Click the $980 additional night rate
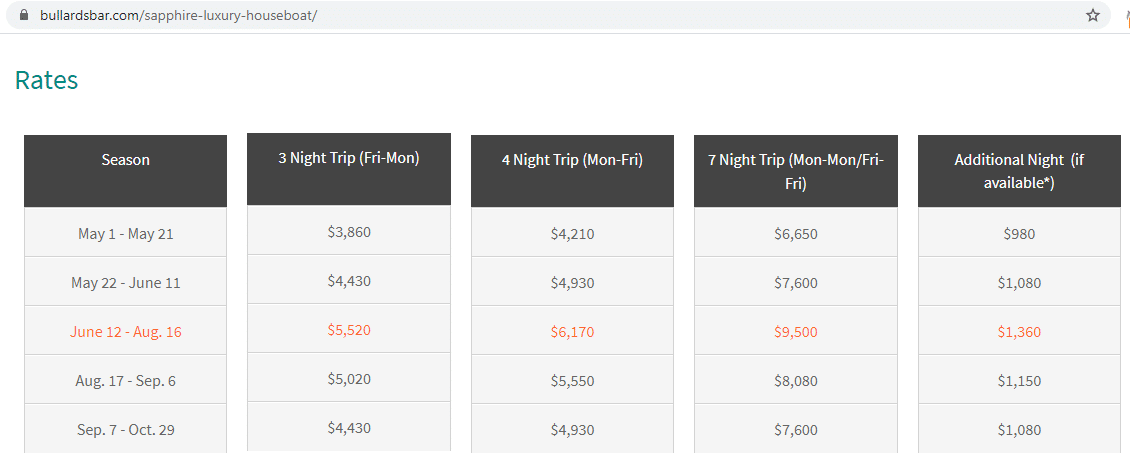1130x466 pixels. pos(1019,233)
